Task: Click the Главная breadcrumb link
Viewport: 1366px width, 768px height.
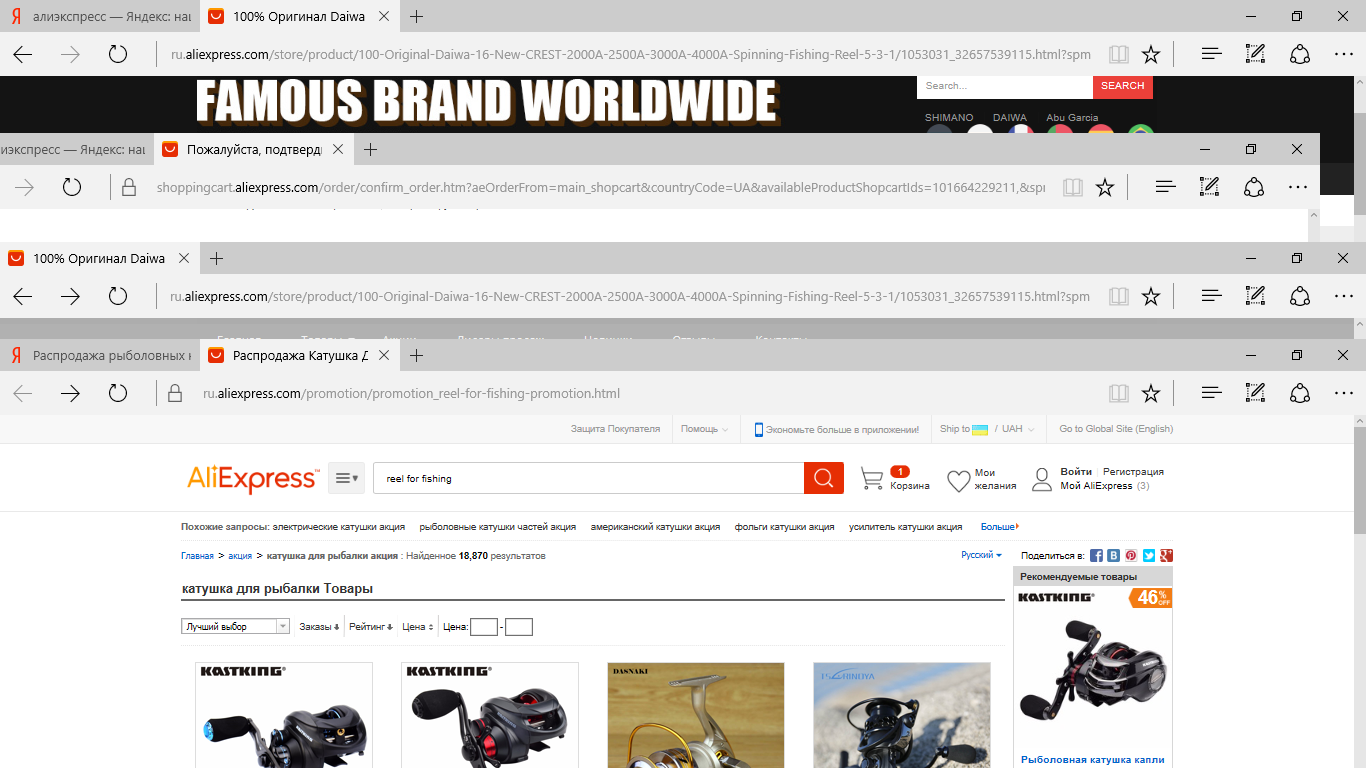Action: (197, 555)
